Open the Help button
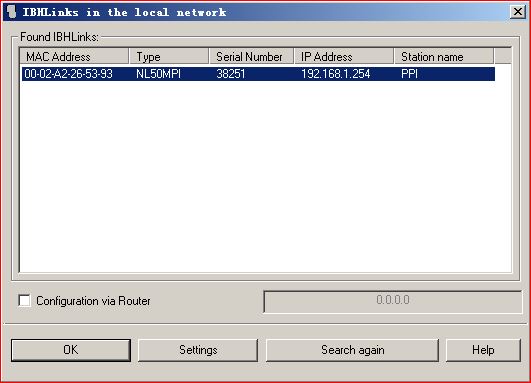This screenshot has width=531, height=383. point(483,350)
